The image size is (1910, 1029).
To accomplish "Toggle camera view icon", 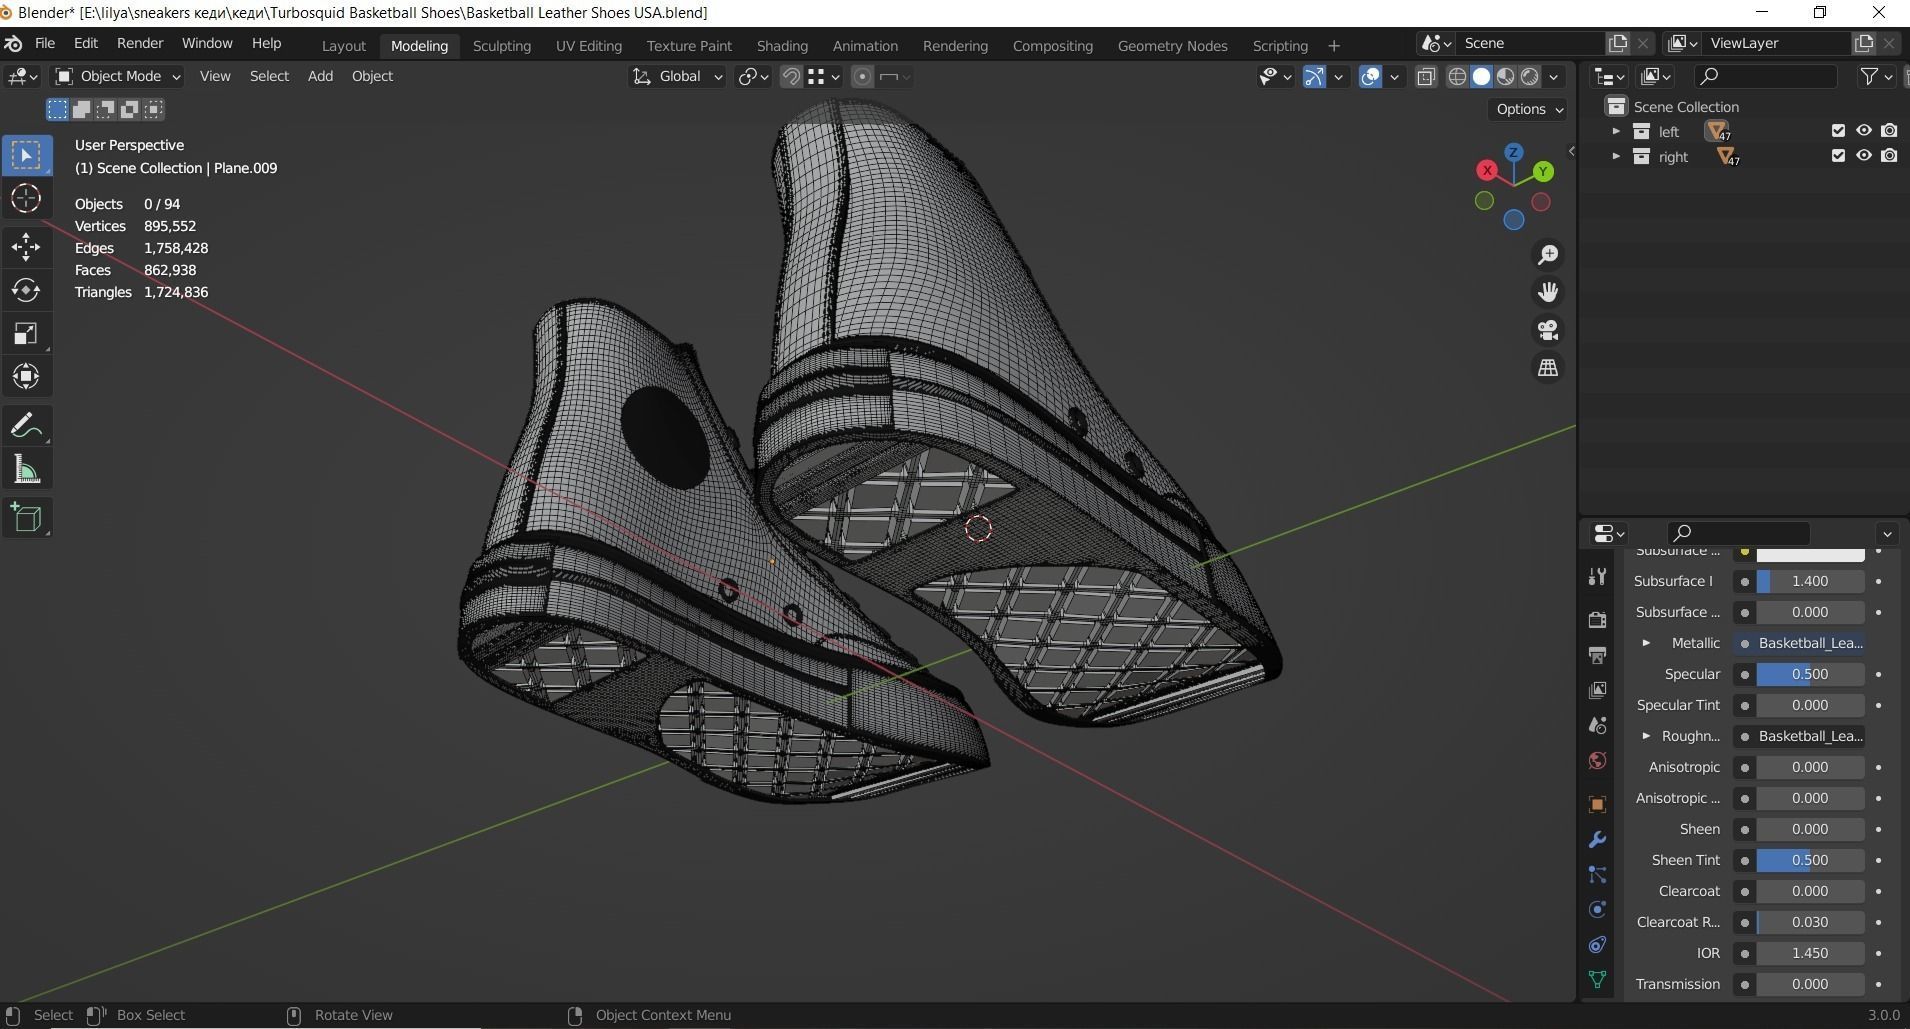I will coord(1548,330).
